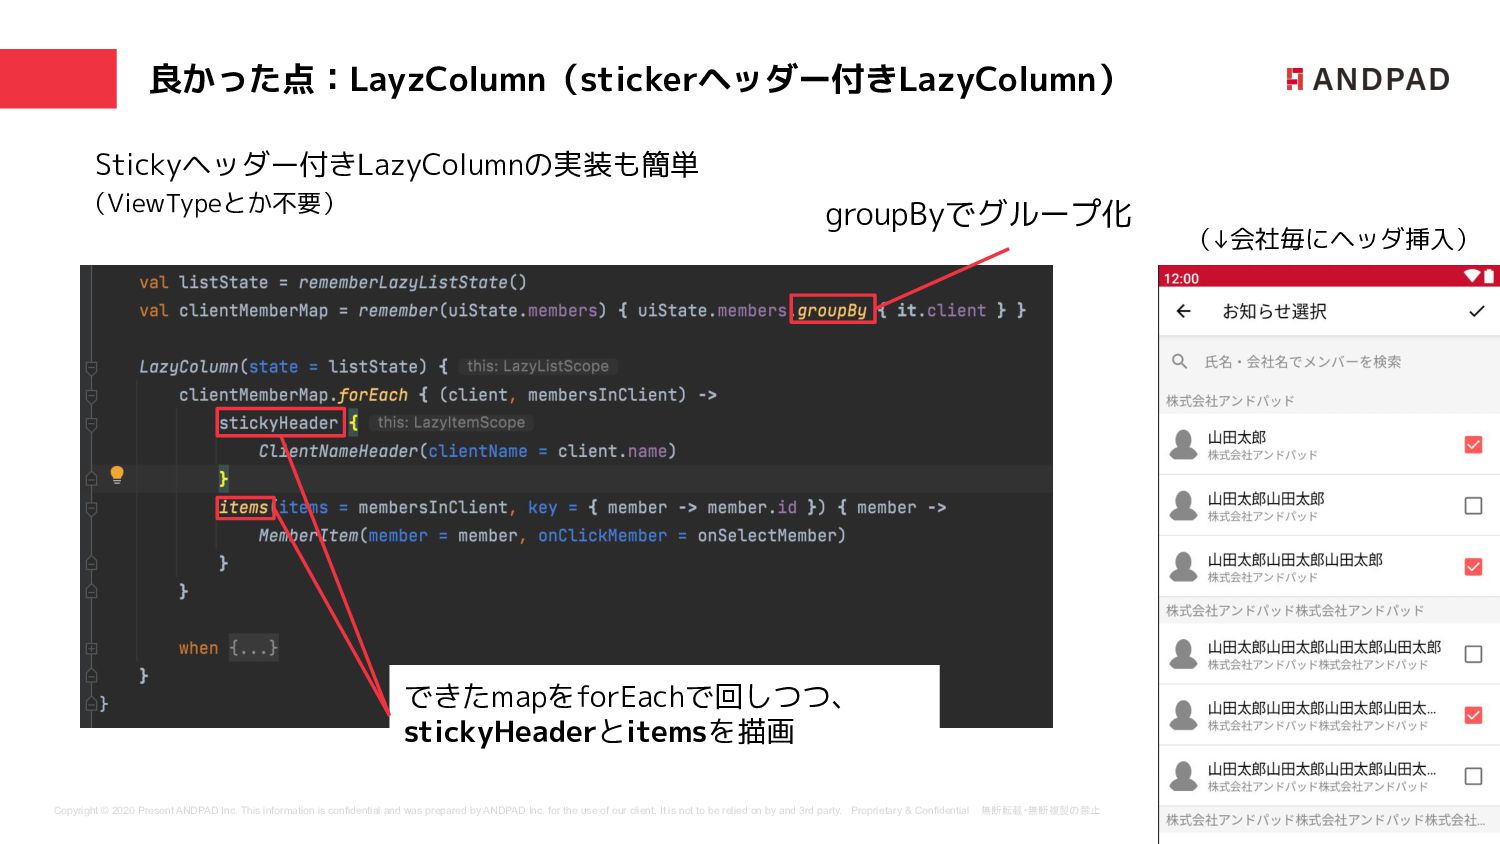
Task: Click the avatar icon of 山田太郎山田太郎山田太郎
Action: (x=1184, y=567)
